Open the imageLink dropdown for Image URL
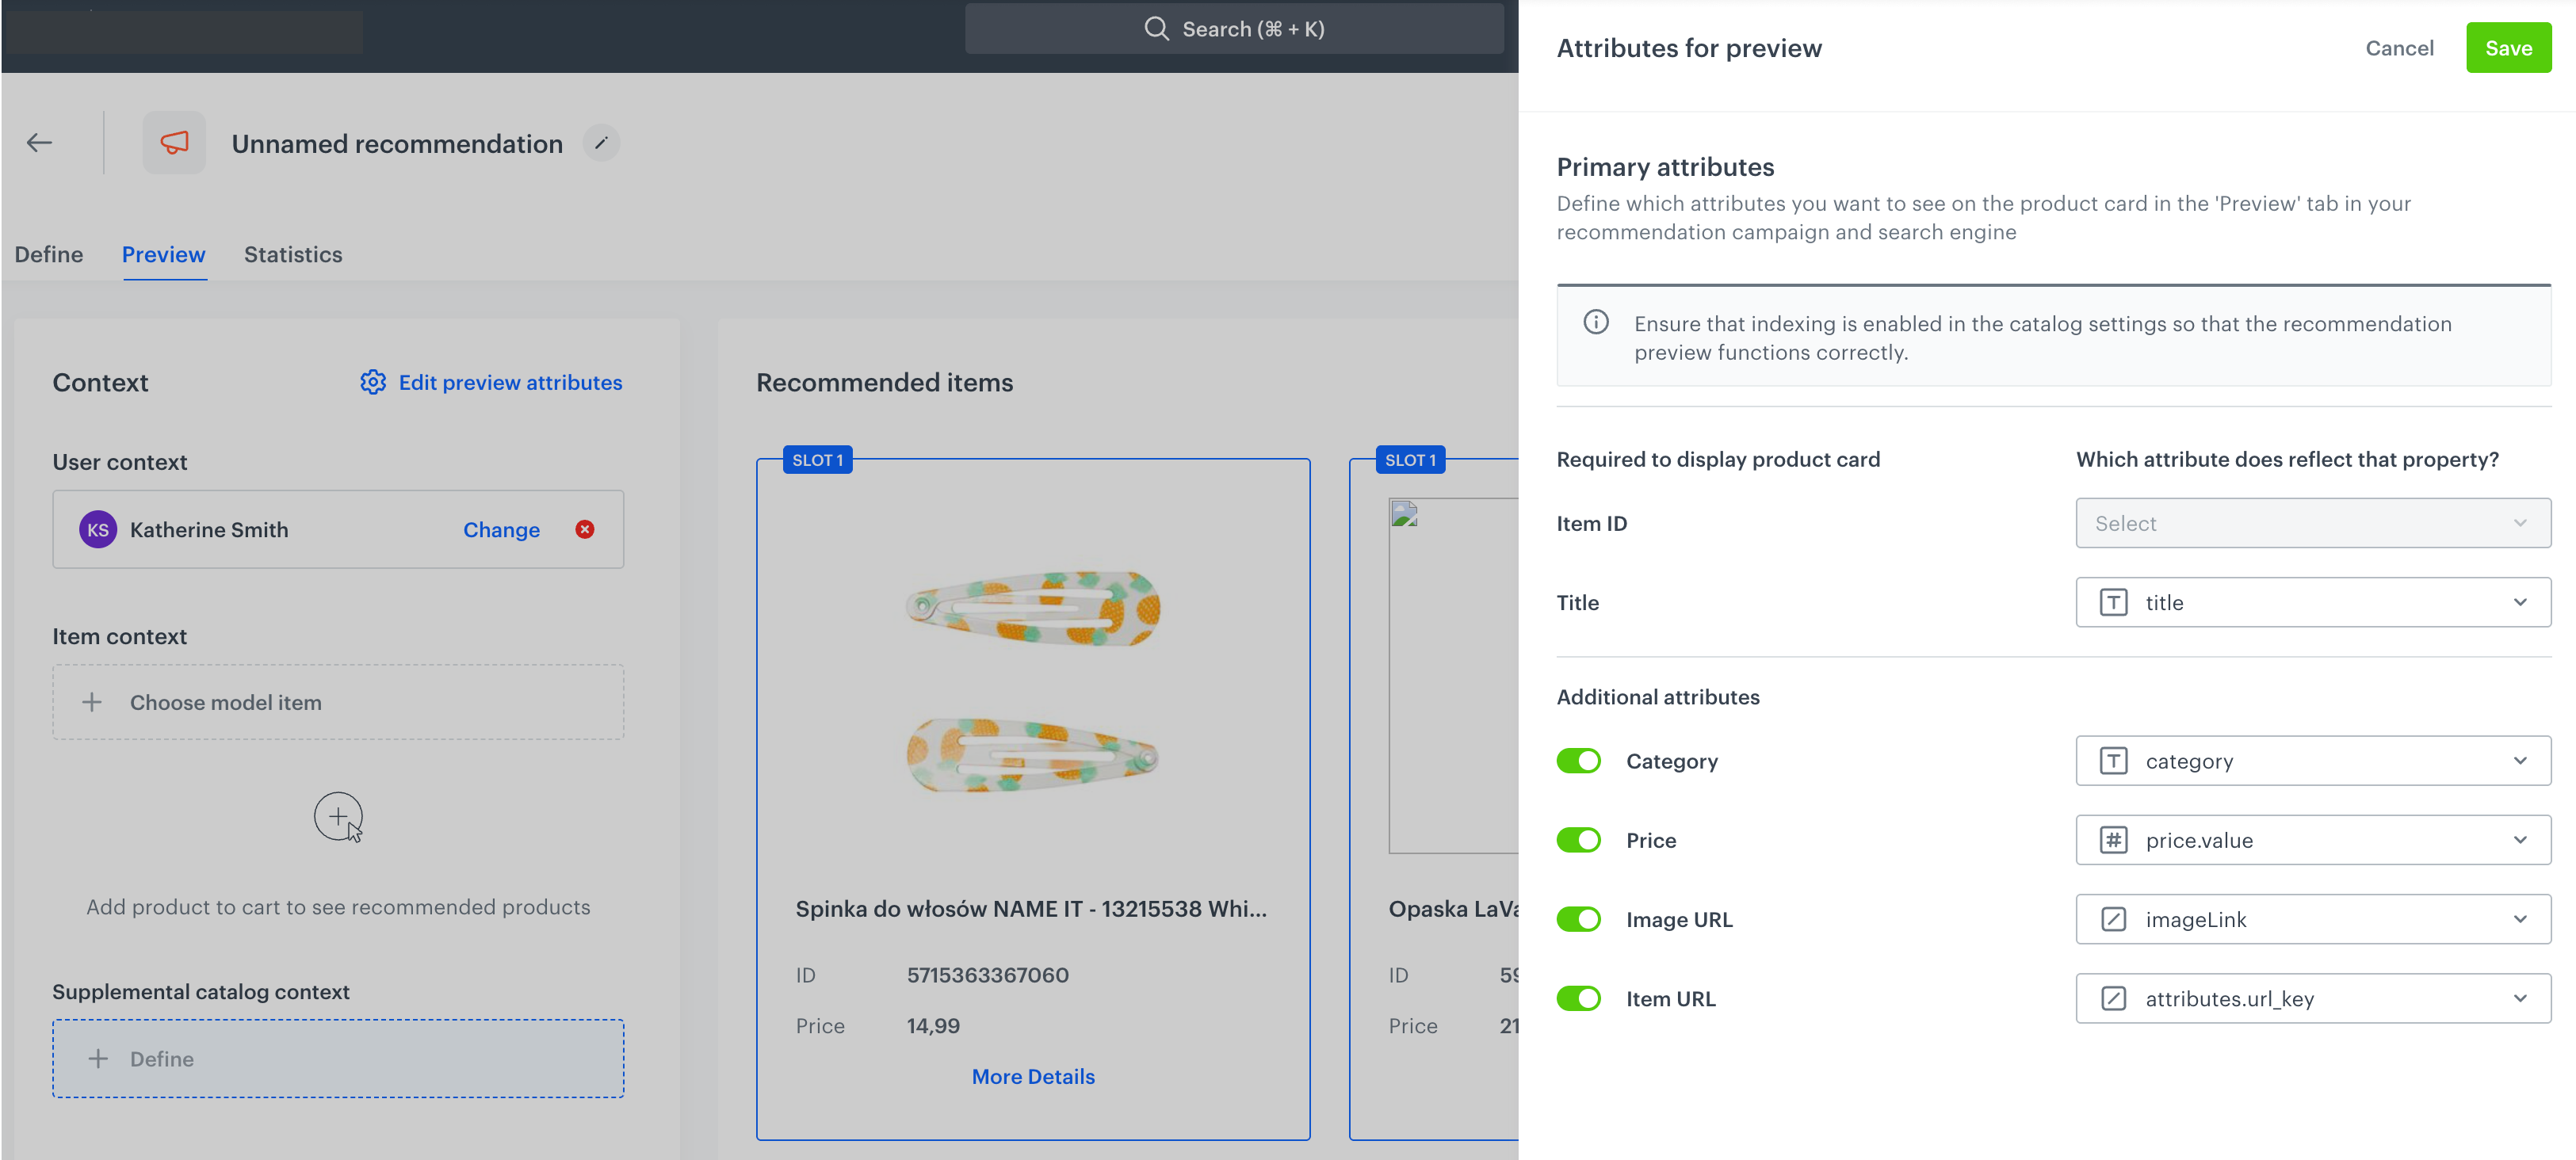This screenshot has height=1160, width=2576. (2312, 919)
